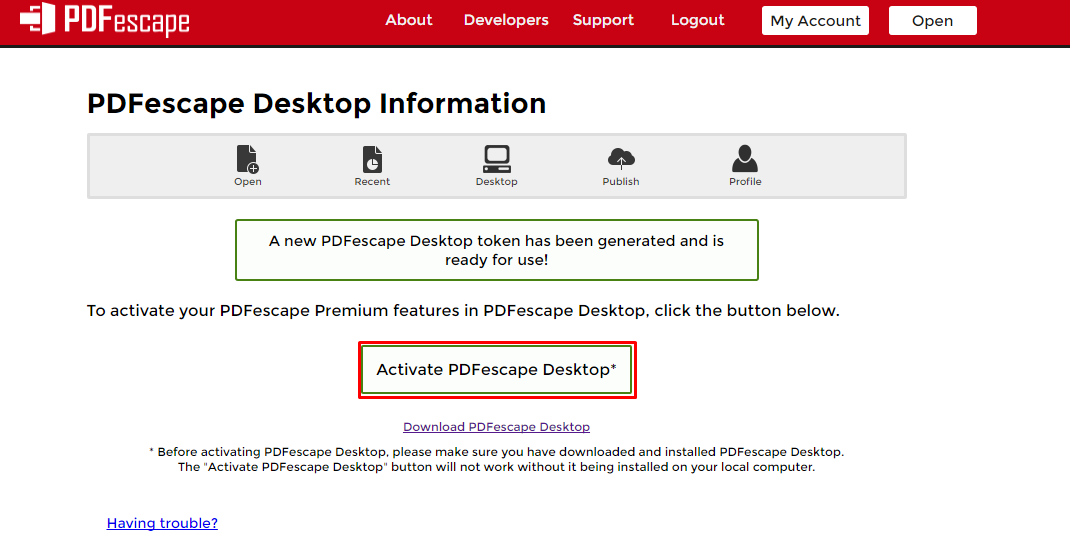Click Logout in the top bar
The height and width of the screenshot is (548, 1070).
pos(697,20)
